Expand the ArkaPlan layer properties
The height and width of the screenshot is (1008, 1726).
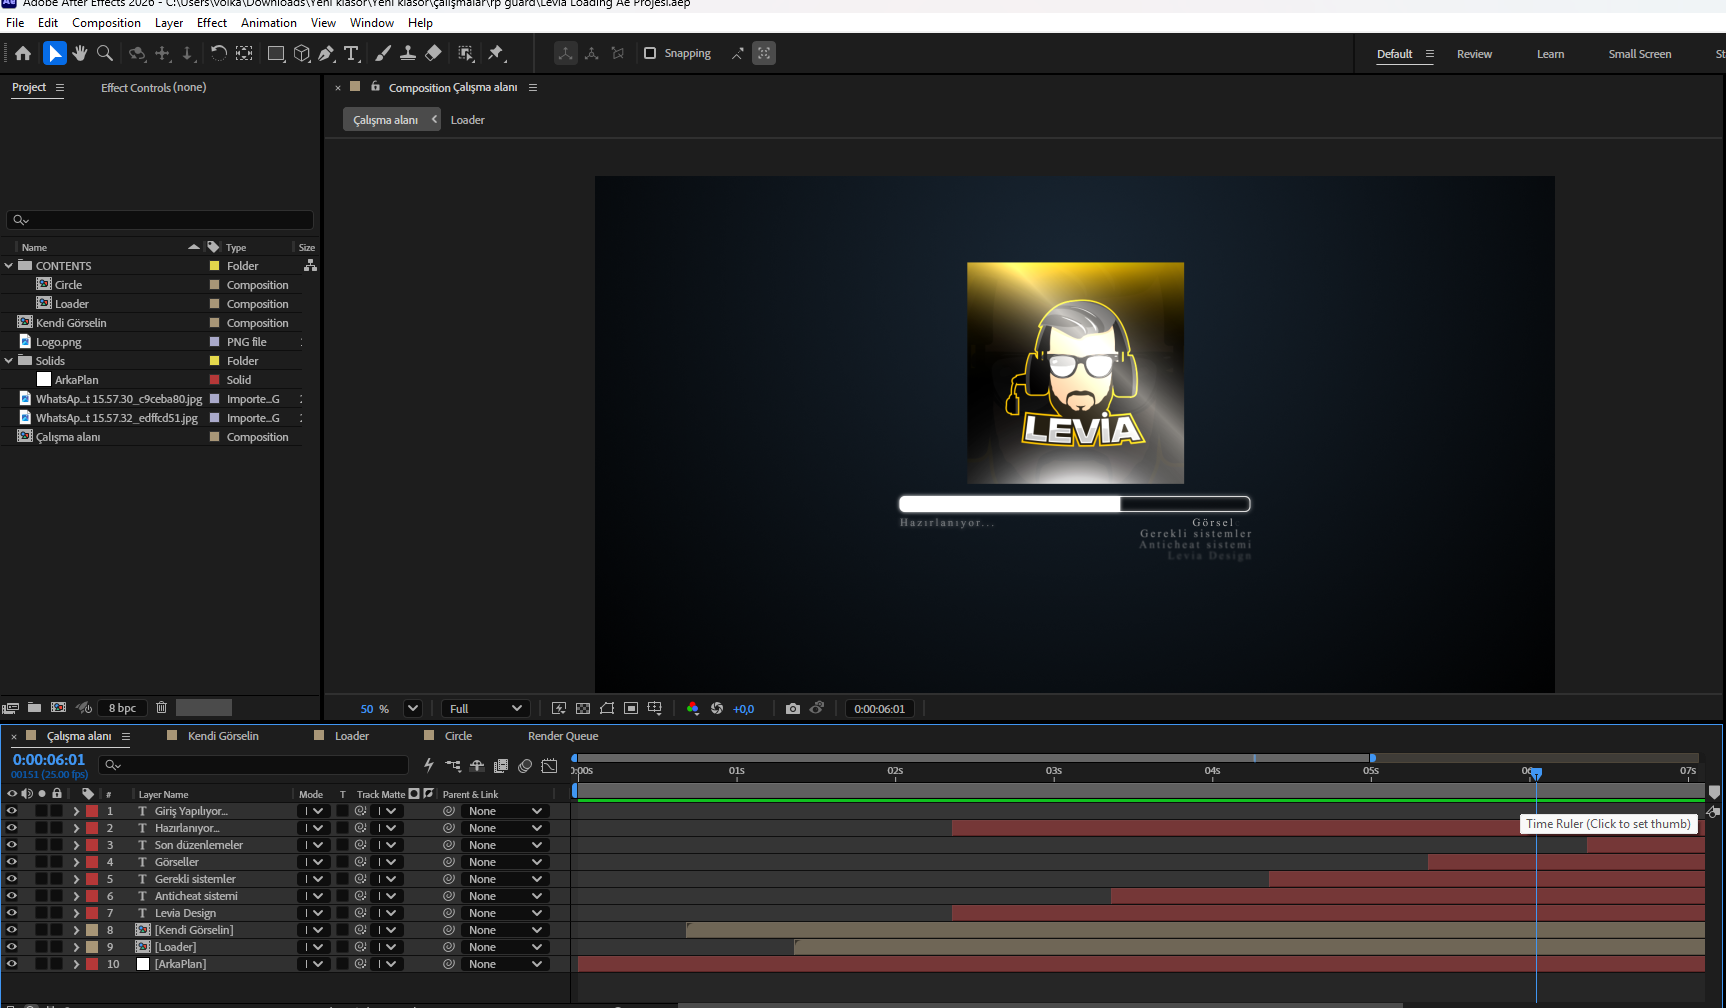point(76,964)
